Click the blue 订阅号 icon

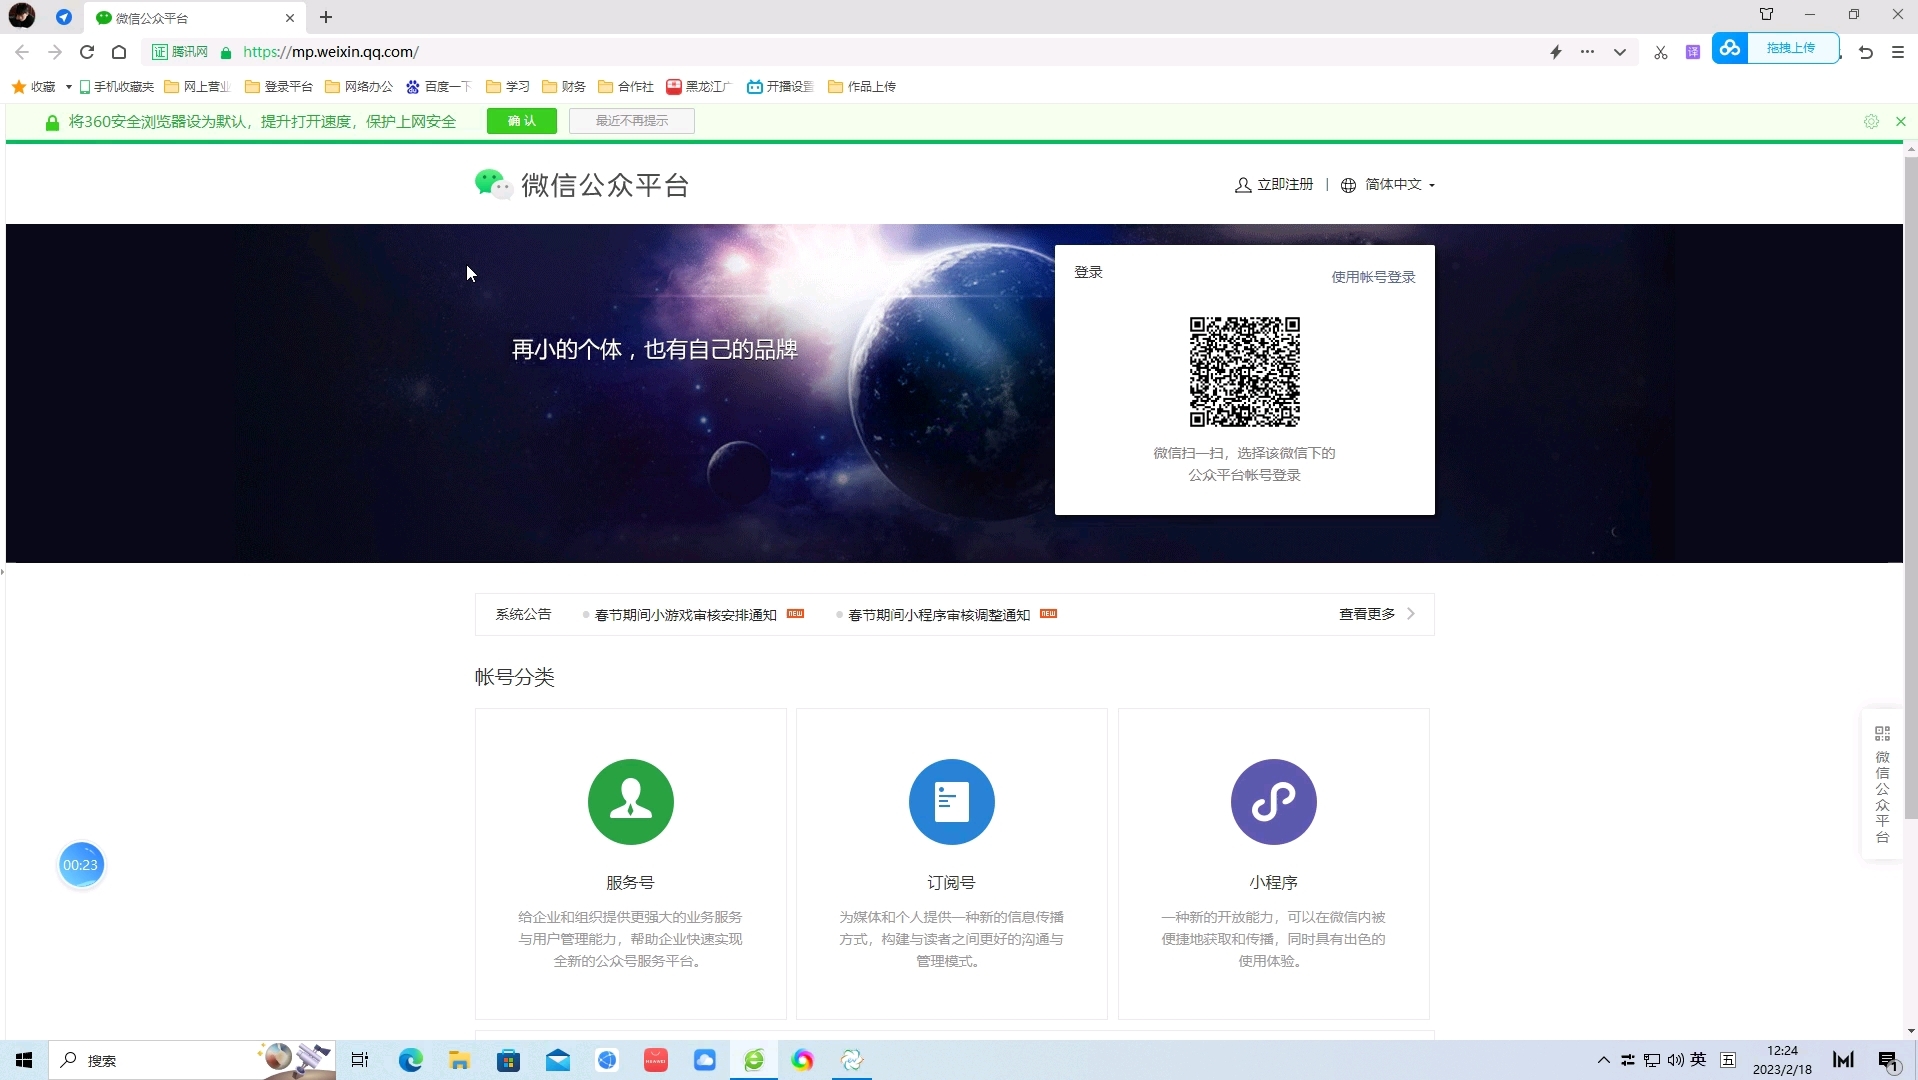click(952, 802)
